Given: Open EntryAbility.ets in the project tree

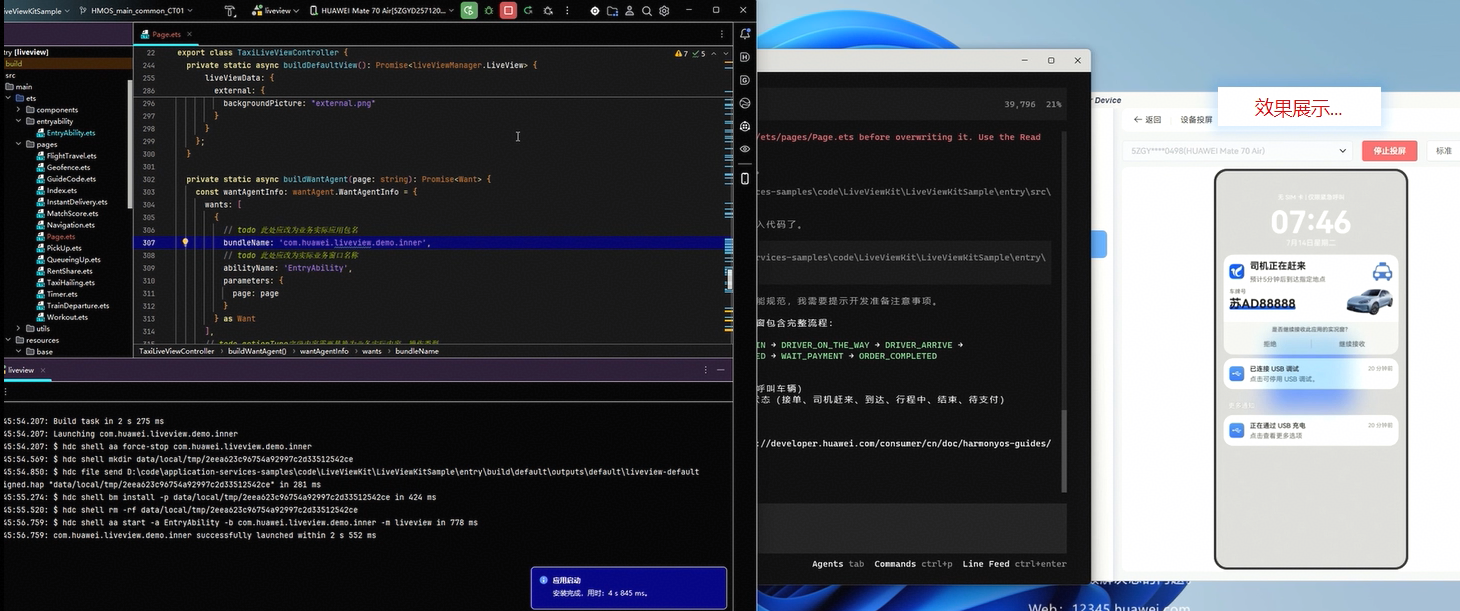Looking at the screenshot, I should click(x=66, y=133).
